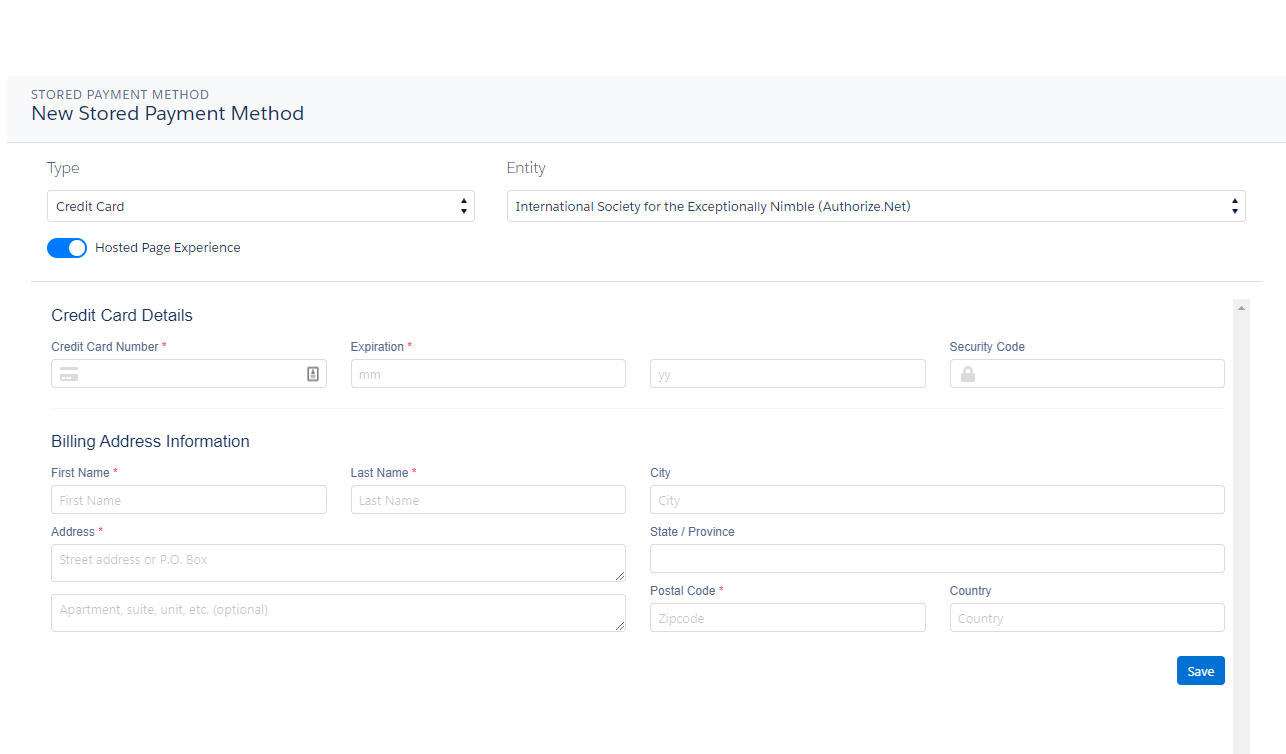Click the Street address or P.O. Box field
The width and height of the screenshot is (1286, 754).
click(x=337, y=562)
